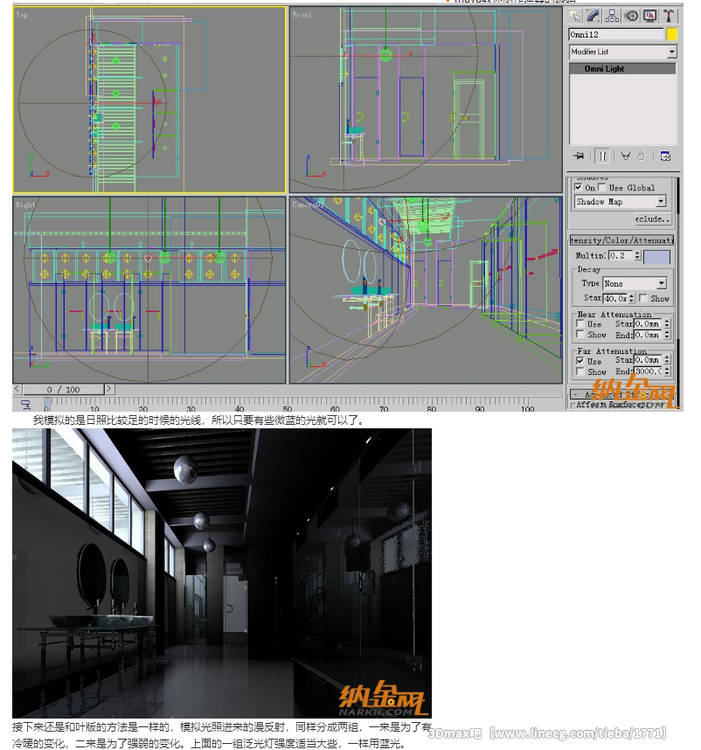Click the time slider showing 0 / 100

point(64,389)
